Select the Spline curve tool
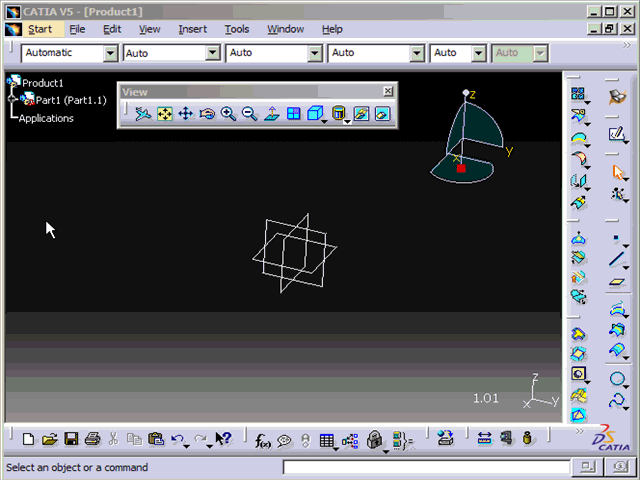 pos(617,400)
